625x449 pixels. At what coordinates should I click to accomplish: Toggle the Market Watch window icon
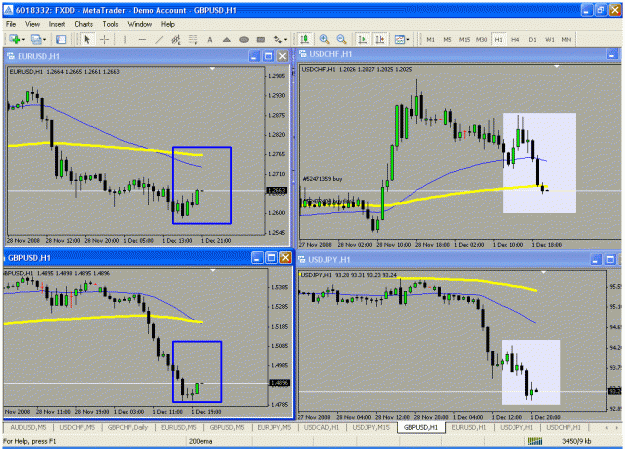click(61, 39)
